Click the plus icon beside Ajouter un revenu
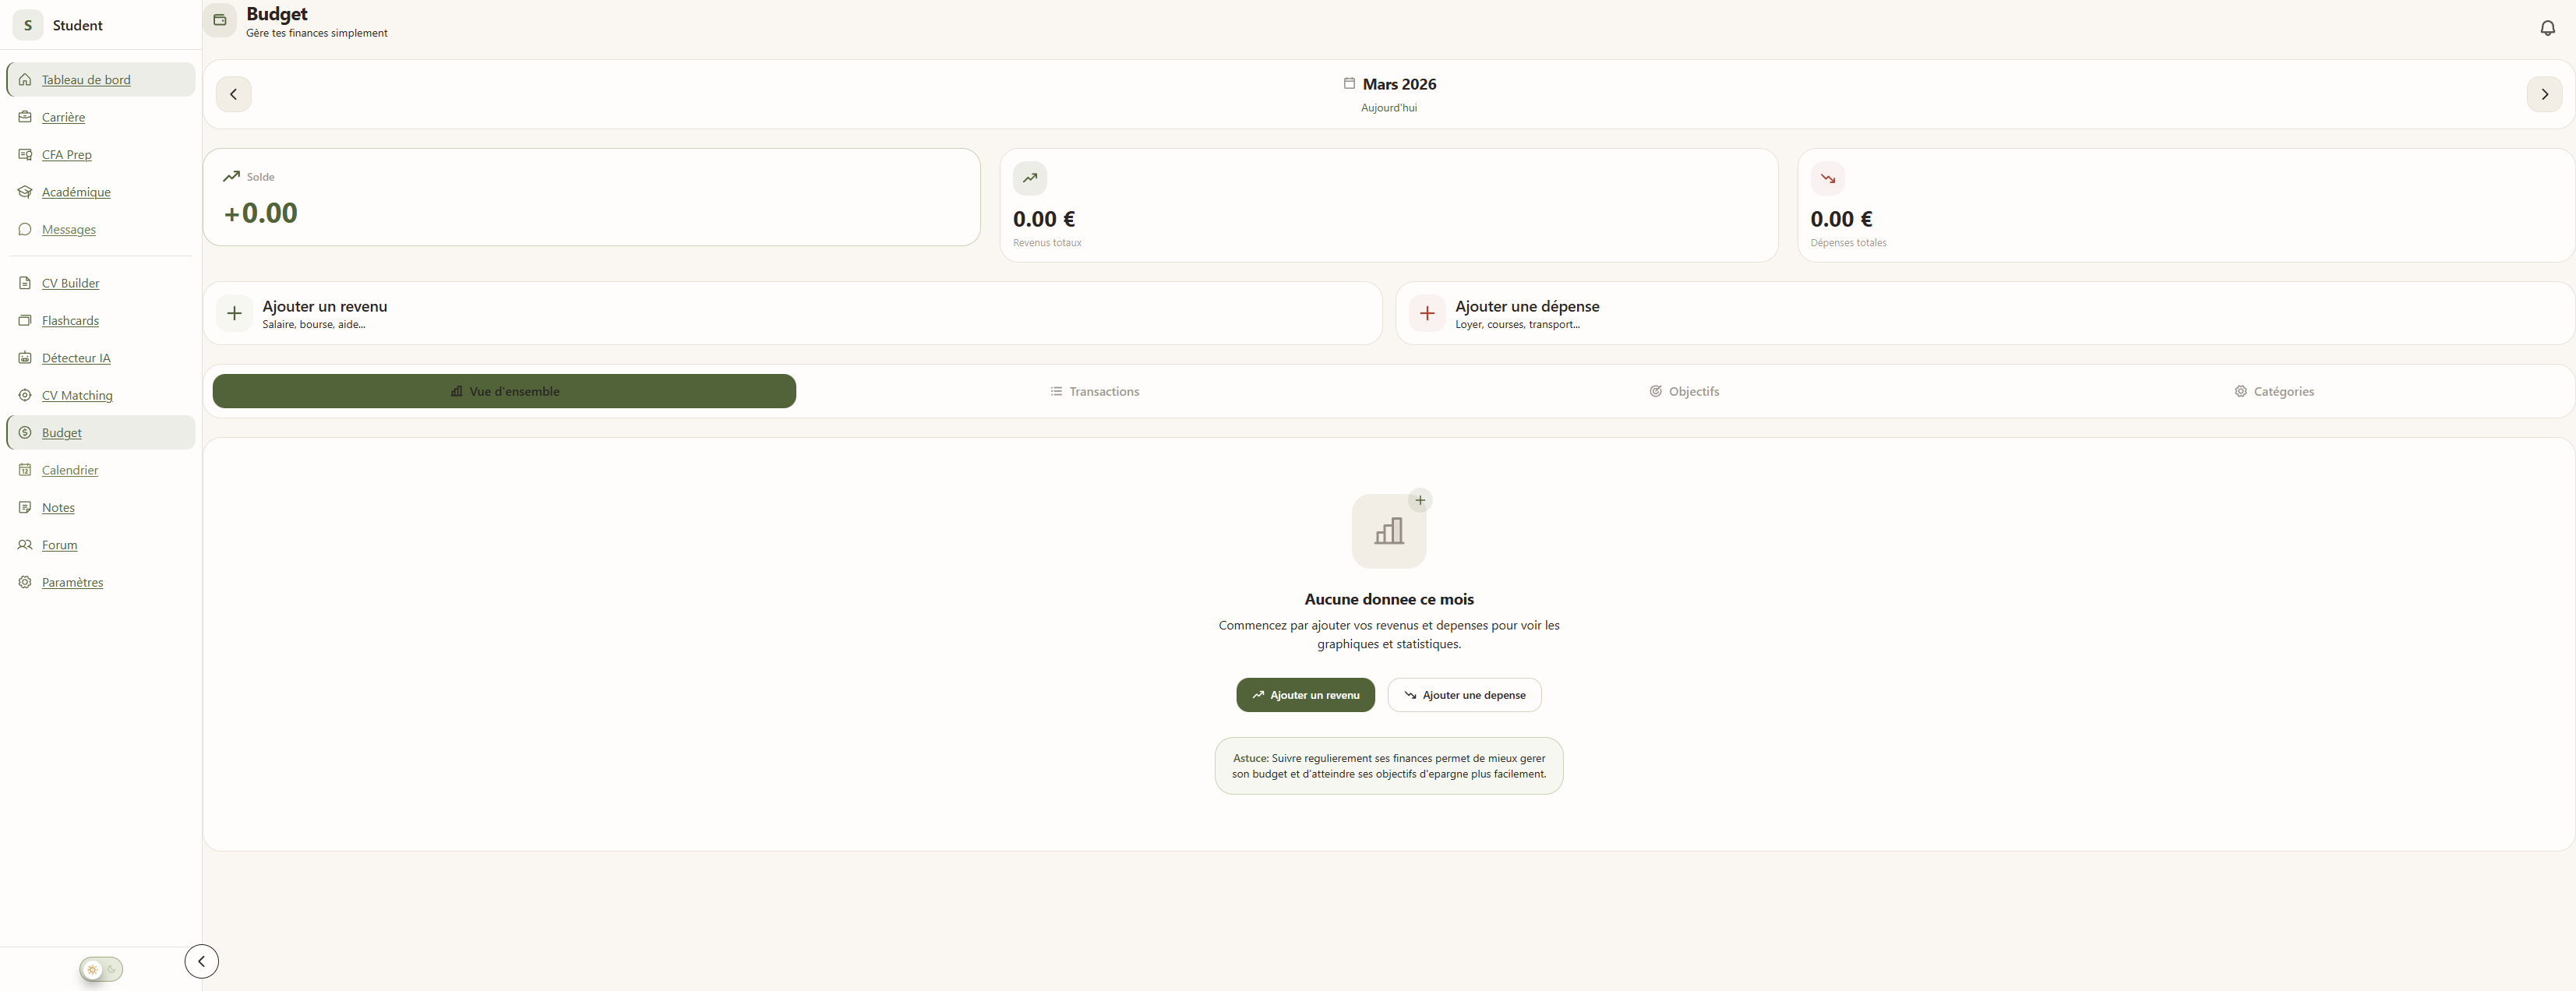The height and width of the screenshot is (991, 2576). click(x=234, y=313)
